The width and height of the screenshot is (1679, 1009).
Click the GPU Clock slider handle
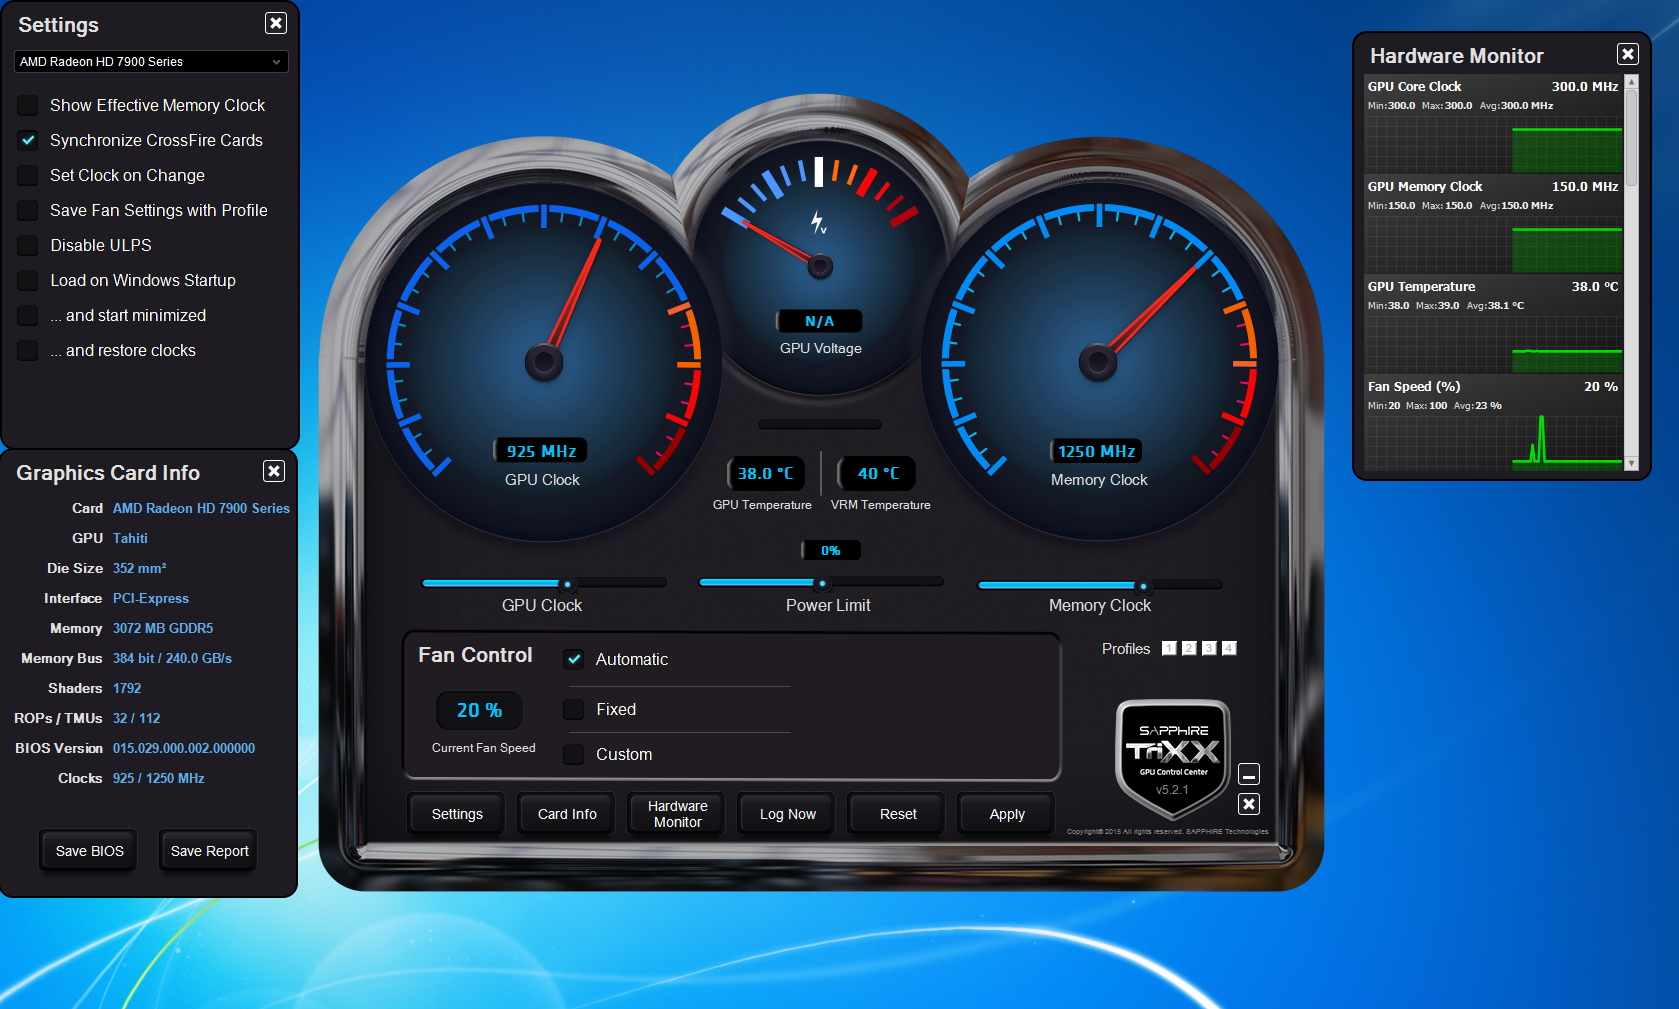pyautogui.click(x=567, y=584)
